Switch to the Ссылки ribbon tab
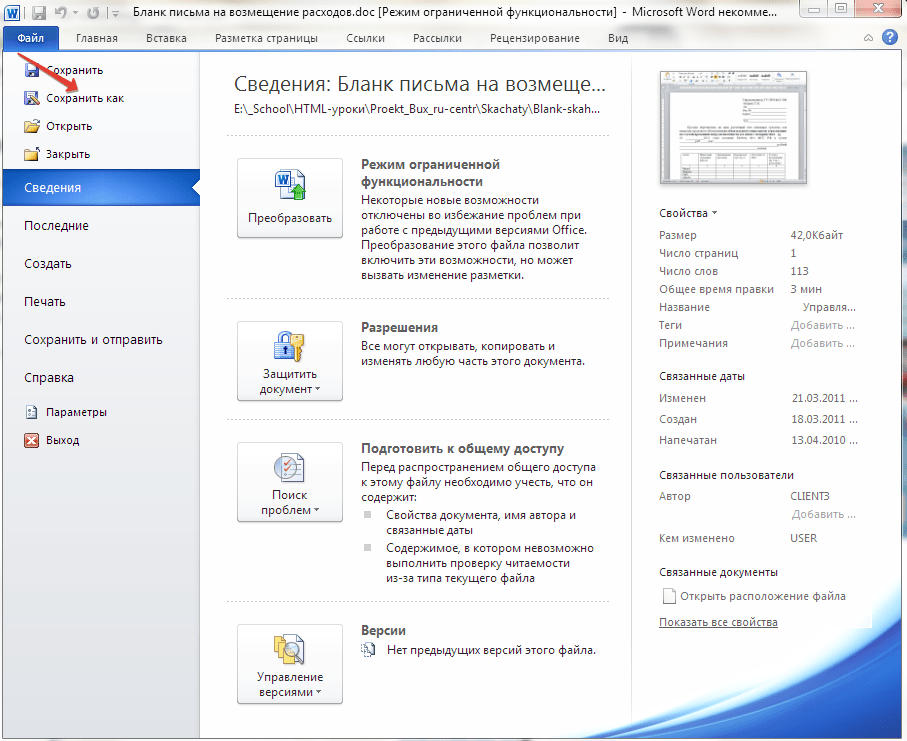Image resolution: width=907 pixels, height=741 pixels. (365, 38)
